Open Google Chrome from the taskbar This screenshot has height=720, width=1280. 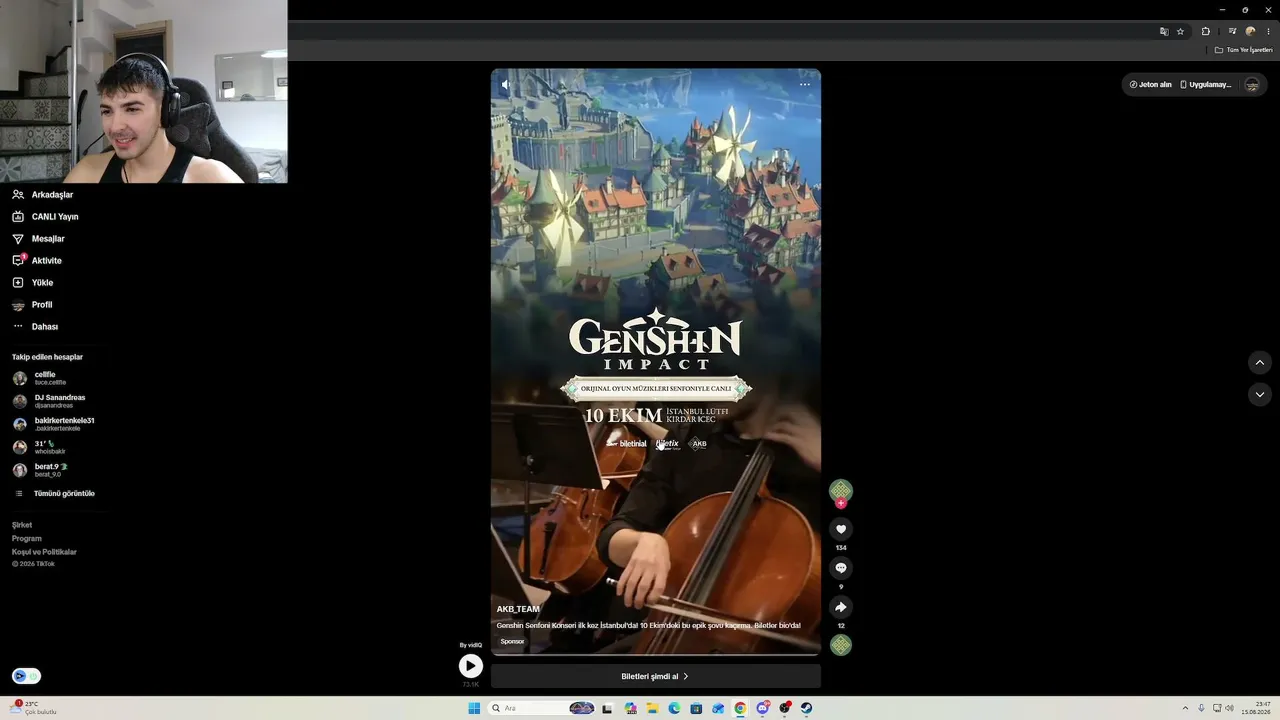740,708
